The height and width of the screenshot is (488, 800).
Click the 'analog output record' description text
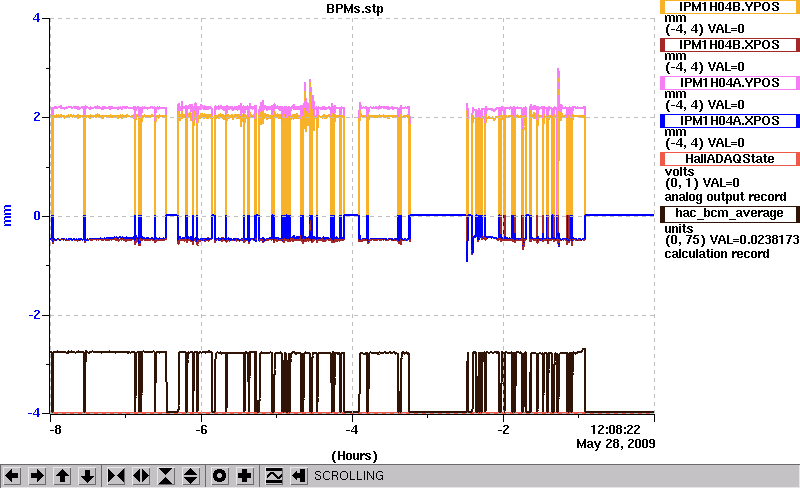(x=725, y=197)
